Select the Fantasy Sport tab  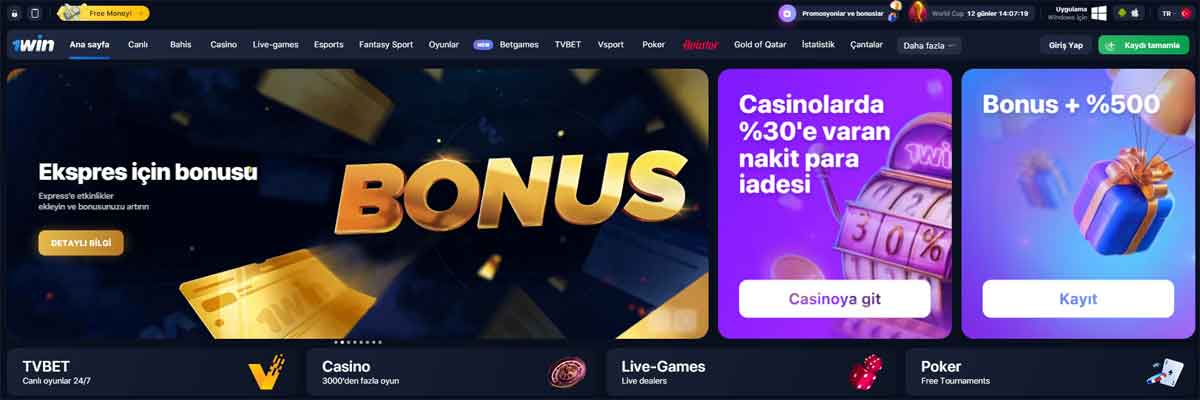386,45
